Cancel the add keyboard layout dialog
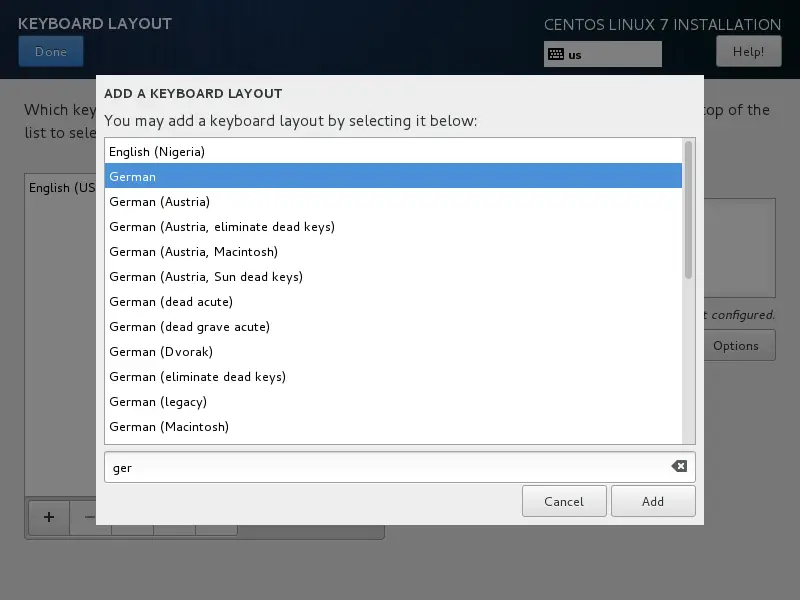This screenshot has height=600, width=800. point(564,502)
